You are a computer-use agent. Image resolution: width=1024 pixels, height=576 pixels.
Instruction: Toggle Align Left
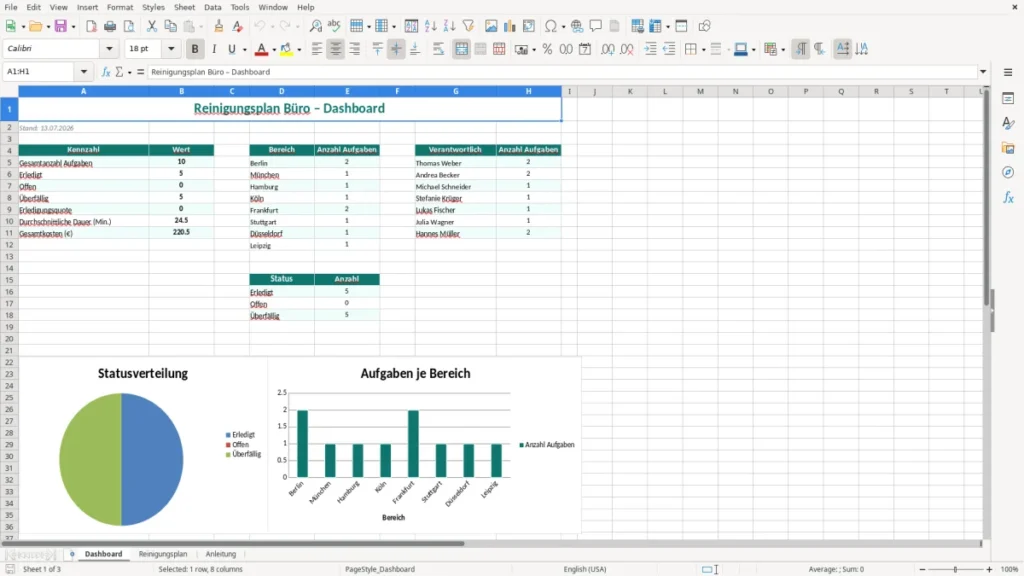point(317,49)
